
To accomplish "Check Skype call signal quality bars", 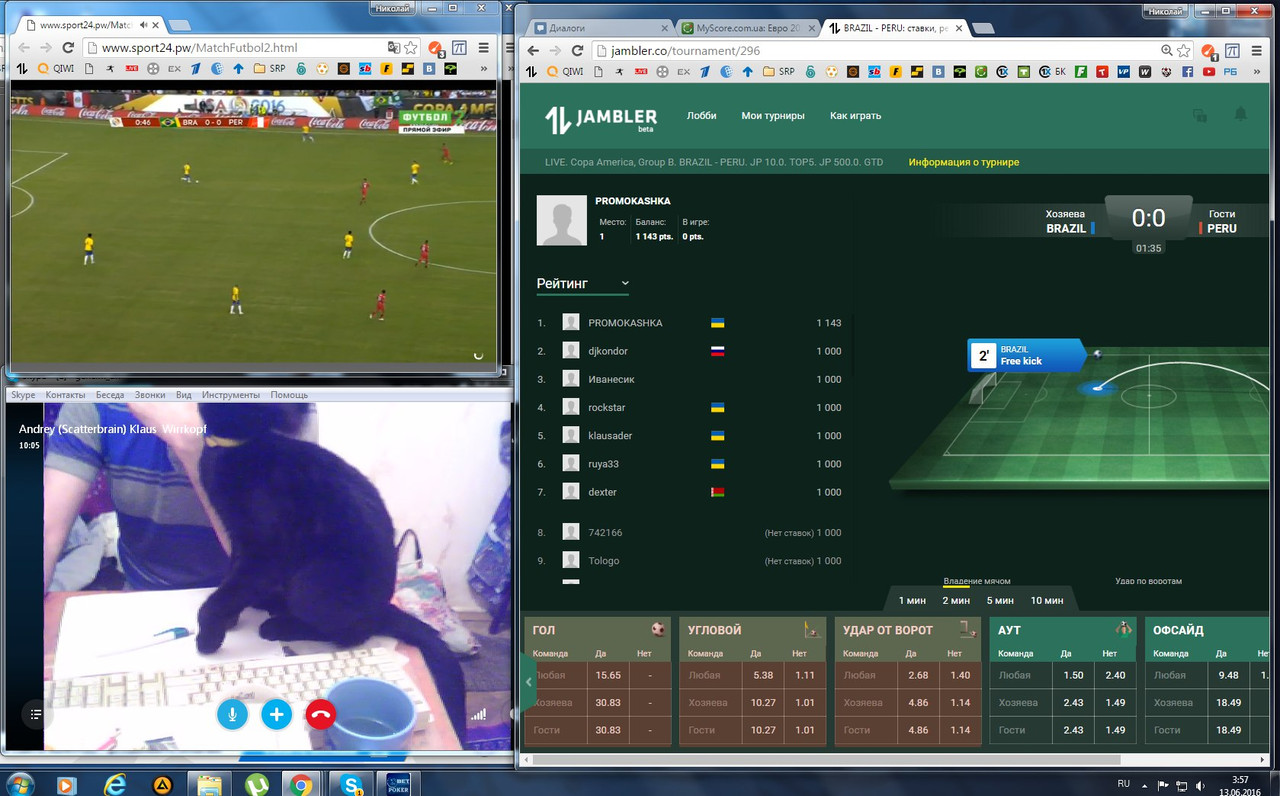I will pos(479,714).
